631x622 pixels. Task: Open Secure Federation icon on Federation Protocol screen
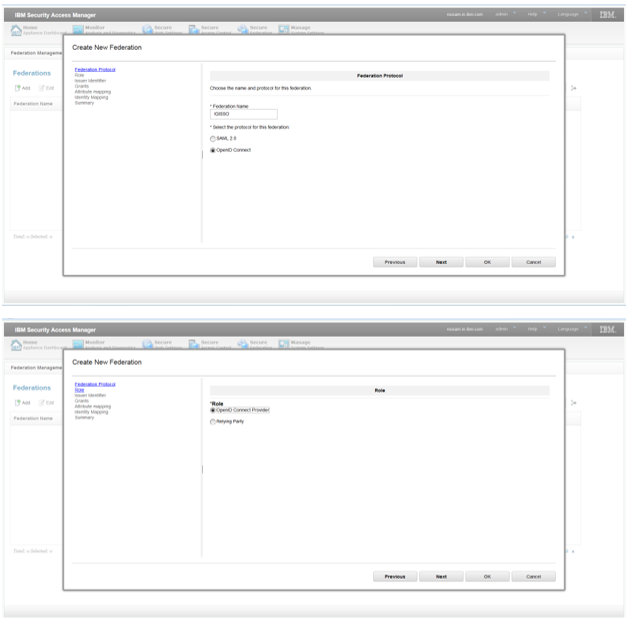click(243, 30)
